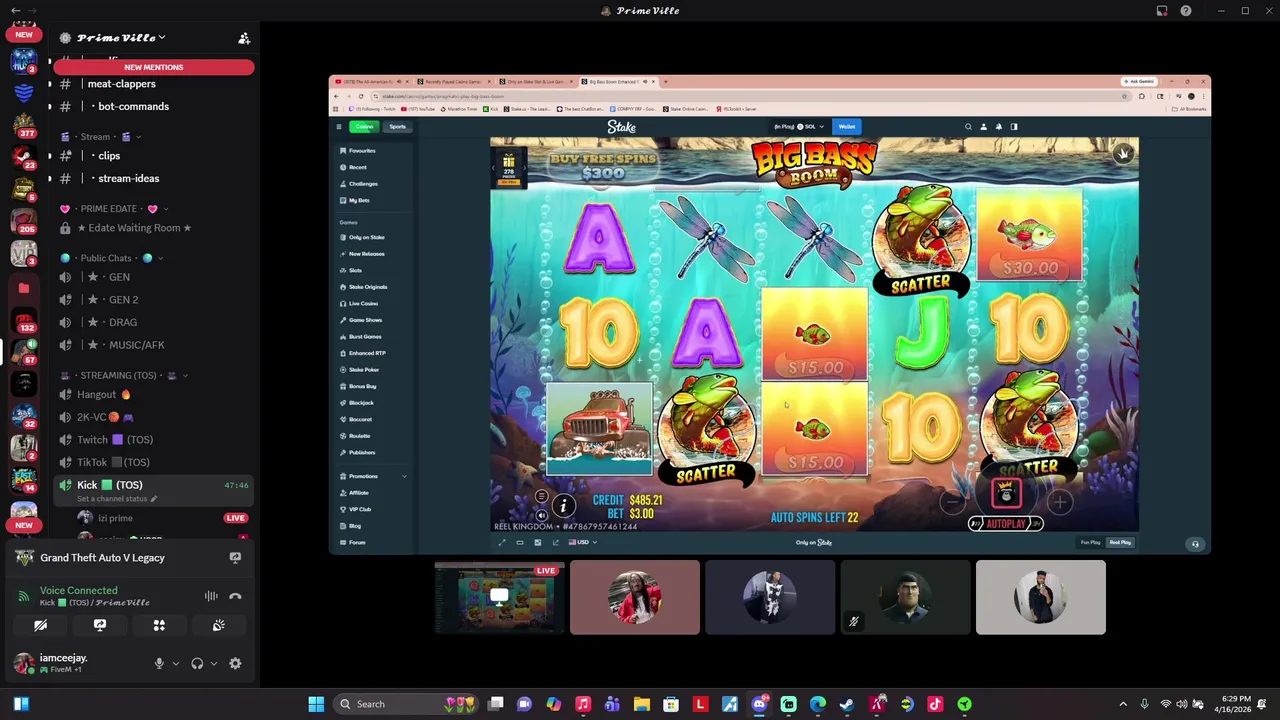The height and width of the screenshot is (720, 1280).
Task: Open the stream-ideas channel
Action: pyautogui.click(x=128, y=178)
